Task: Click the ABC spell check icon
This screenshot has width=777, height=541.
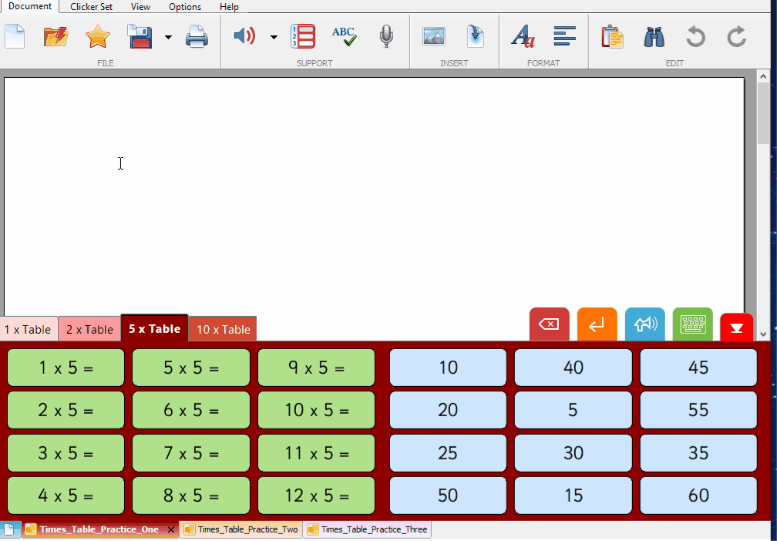Action: pyautogui.click(x=344, y=37)
